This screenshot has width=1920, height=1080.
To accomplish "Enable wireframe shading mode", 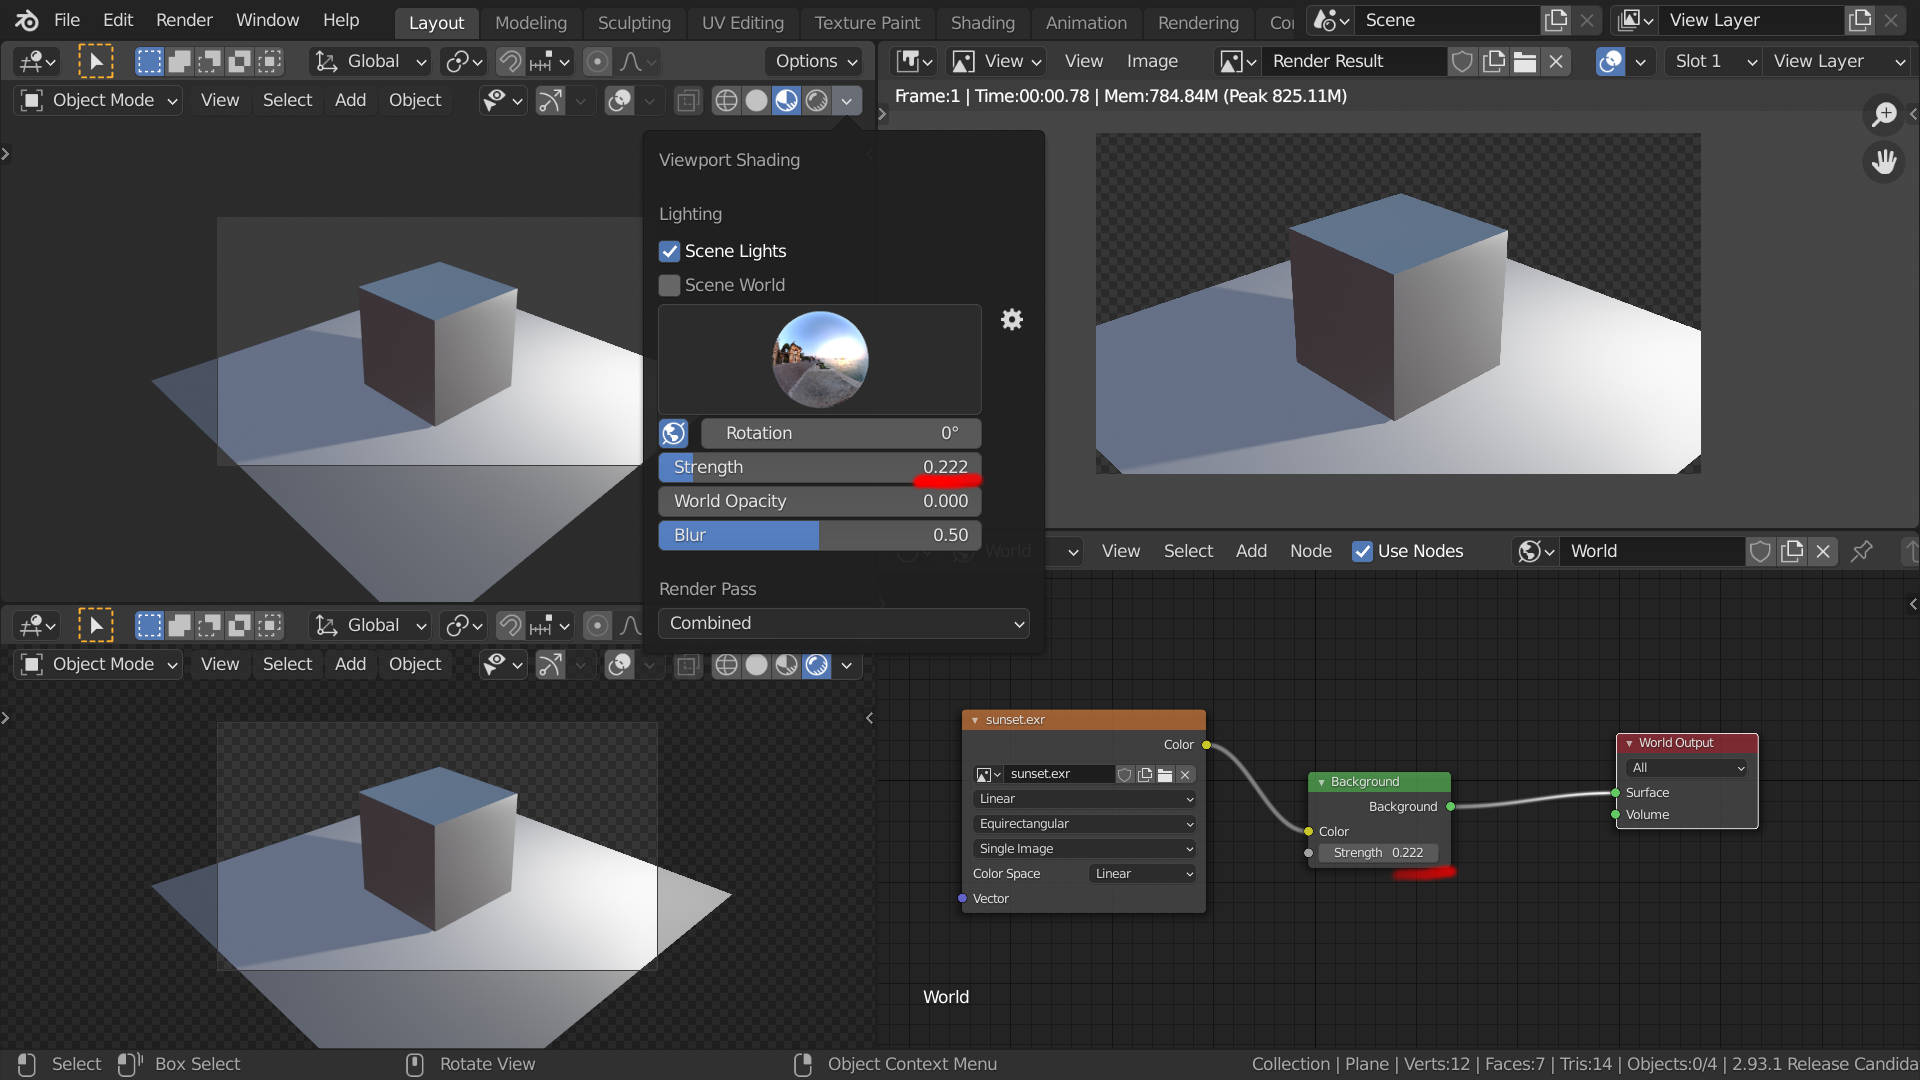I will (x=725, y=100).
